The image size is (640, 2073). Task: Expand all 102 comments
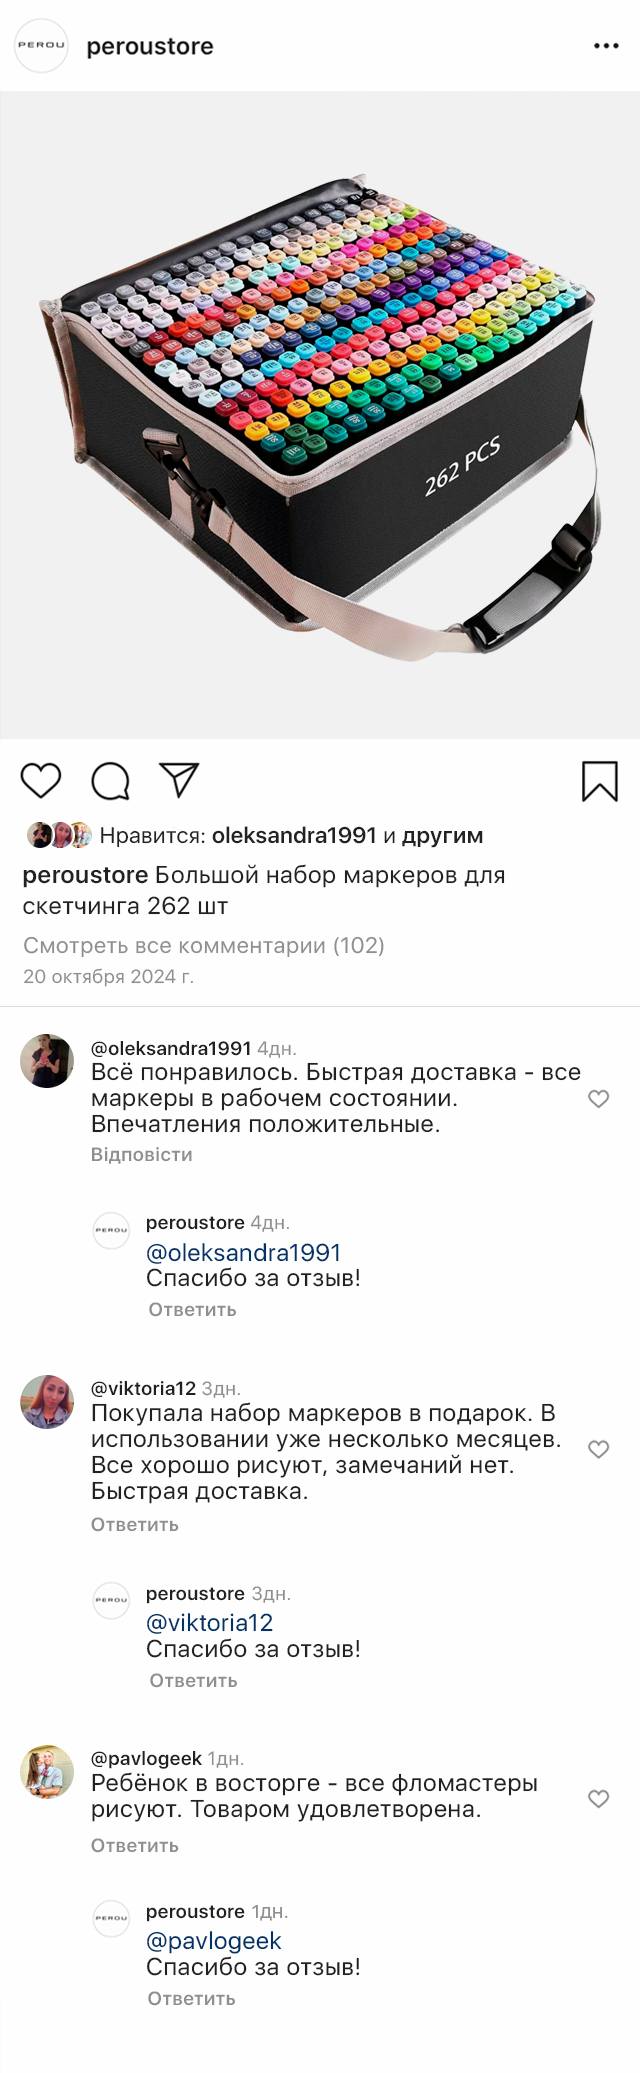tap(203, 945)
